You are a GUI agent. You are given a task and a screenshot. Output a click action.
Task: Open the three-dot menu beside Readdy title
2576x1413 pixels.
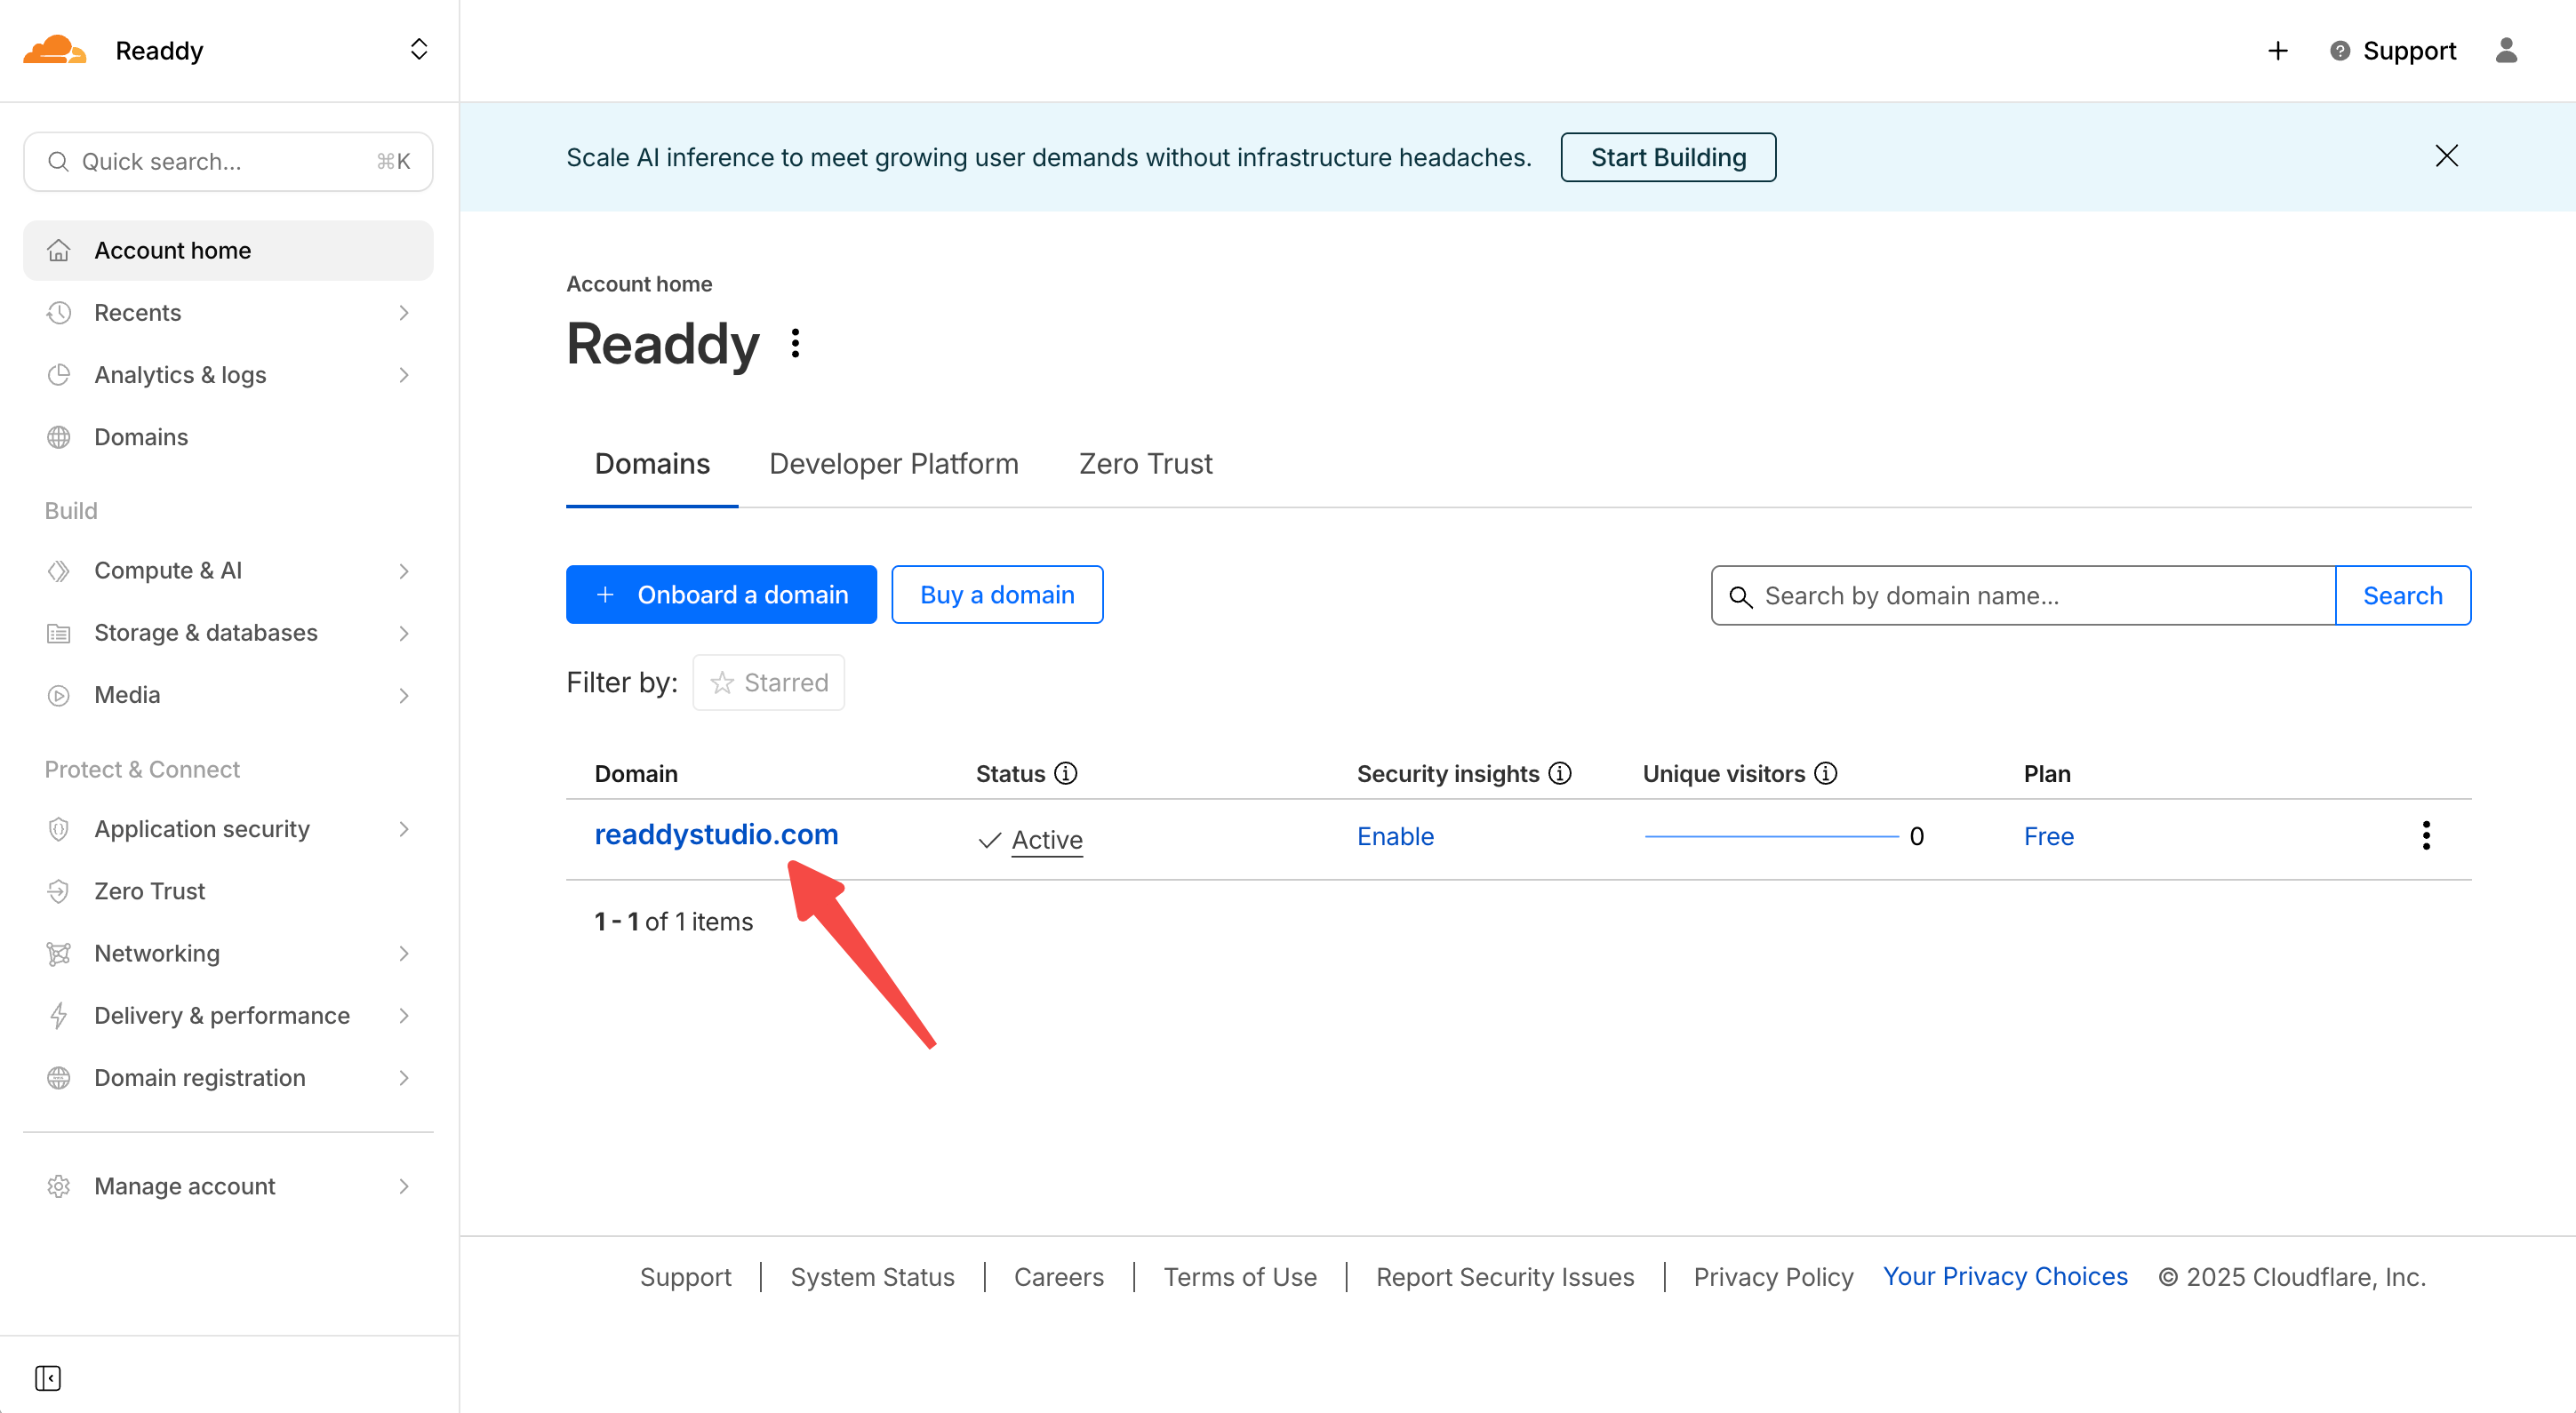[x=795, y=343]
